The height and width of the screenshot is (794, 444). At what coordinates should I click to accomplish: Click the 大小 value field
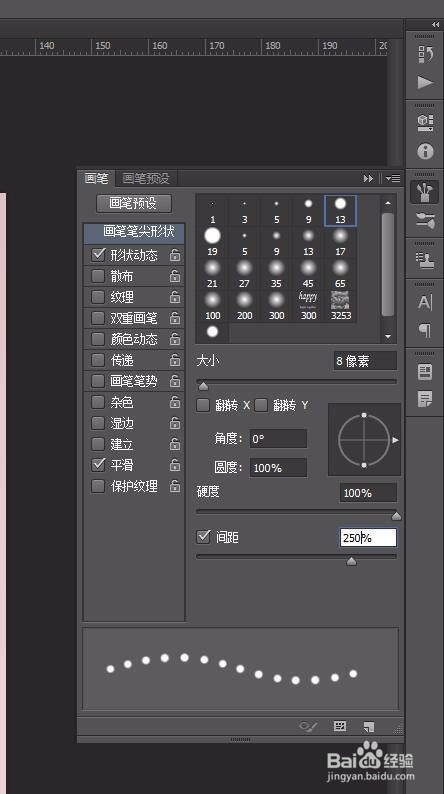coord(366,361)
